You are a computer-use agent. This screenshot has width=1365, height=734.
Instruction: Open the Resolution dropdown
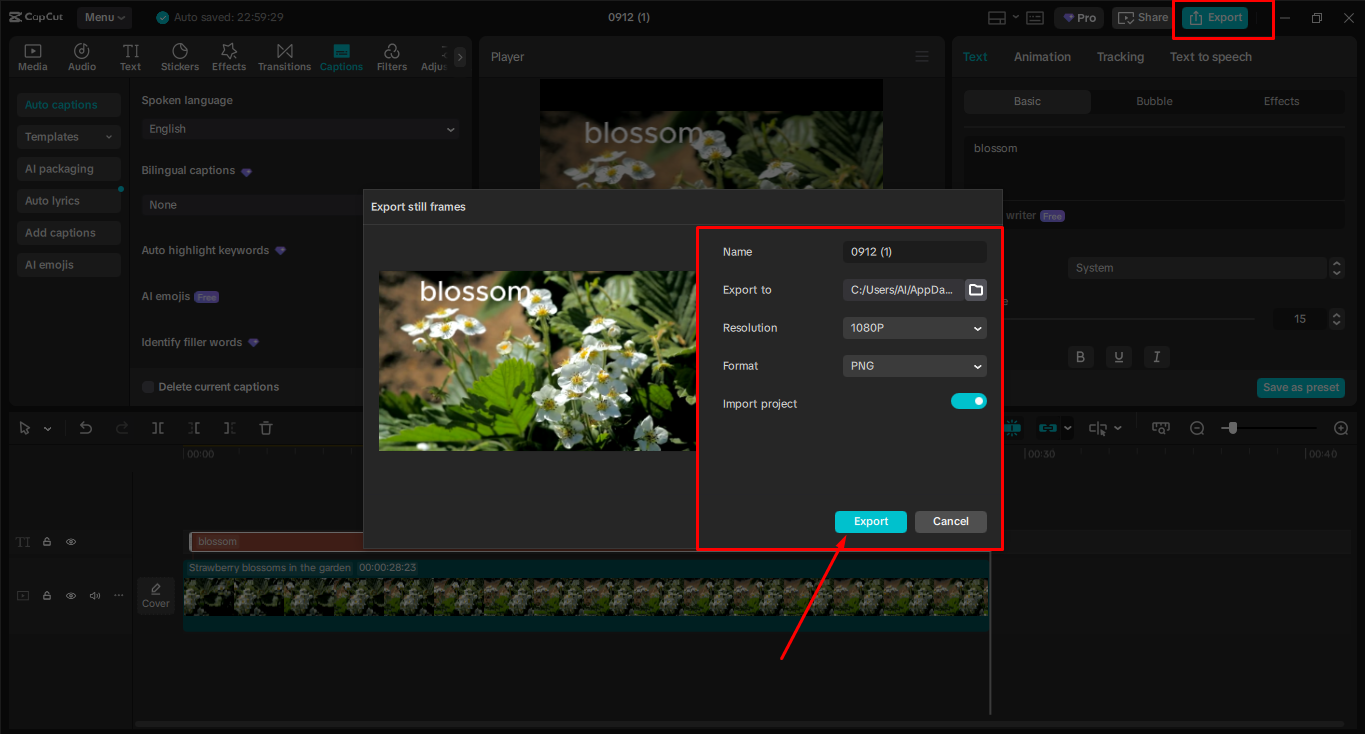(913, 328)
